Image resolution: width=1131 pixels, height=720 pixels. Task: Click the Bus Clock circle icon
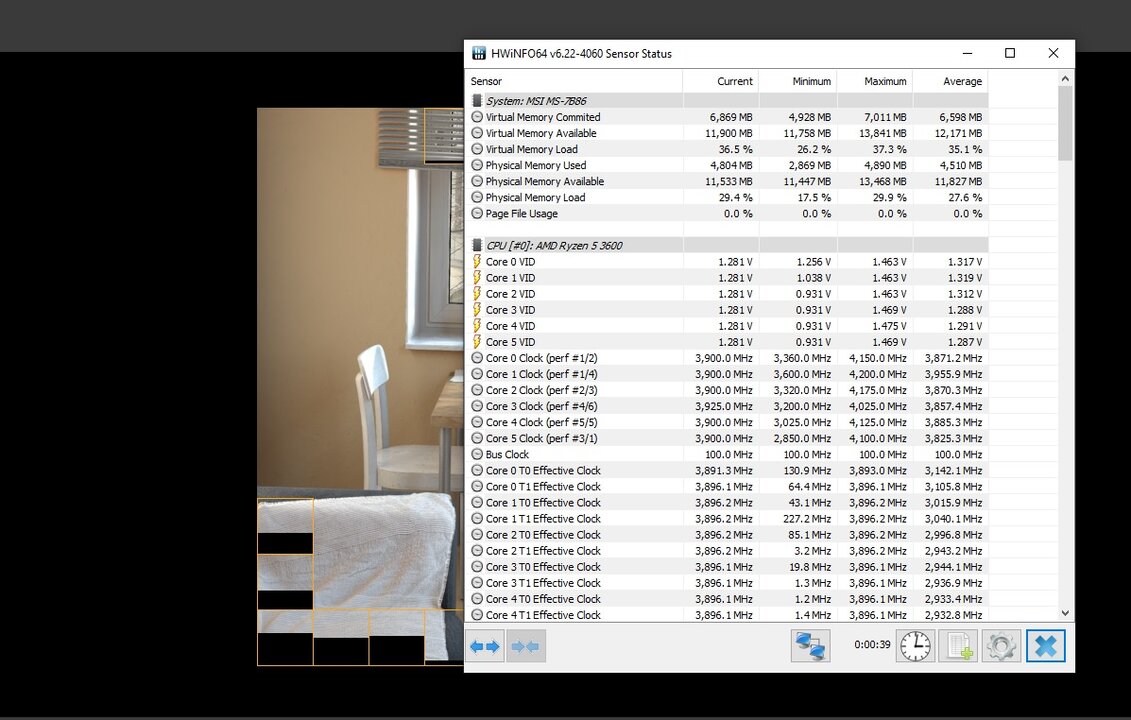point(477,455)
